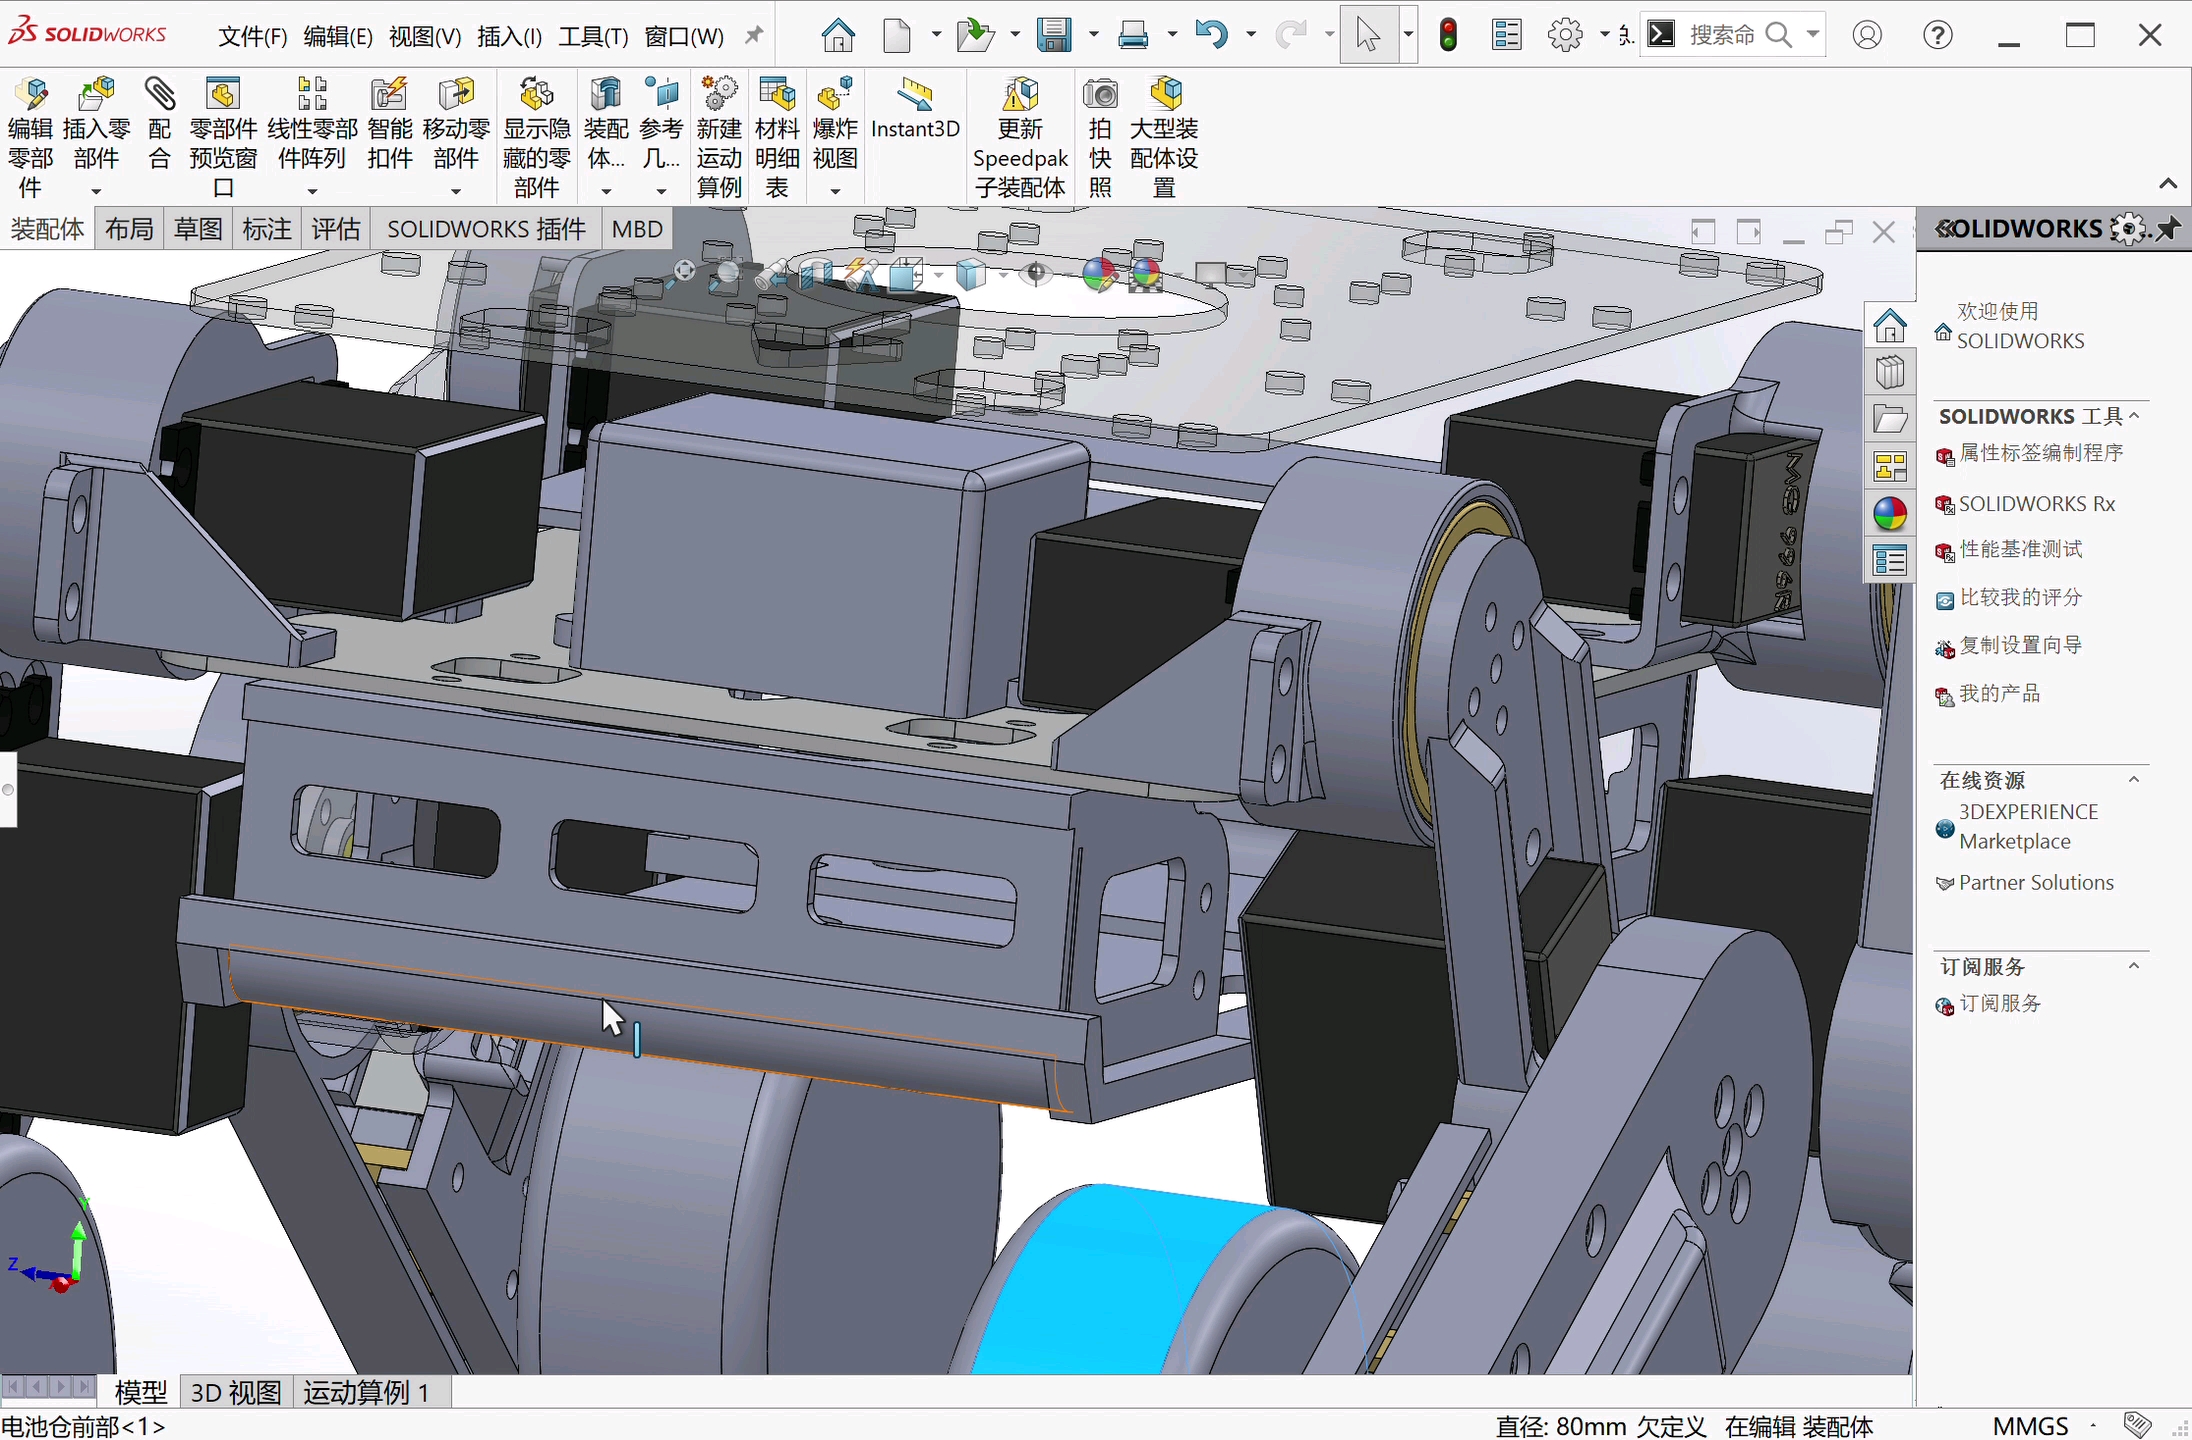Click 智能扣件 (Smart Fasteners) tool
The width and height of the screenshot is (2192, 1440).
(x=389, y=124)
